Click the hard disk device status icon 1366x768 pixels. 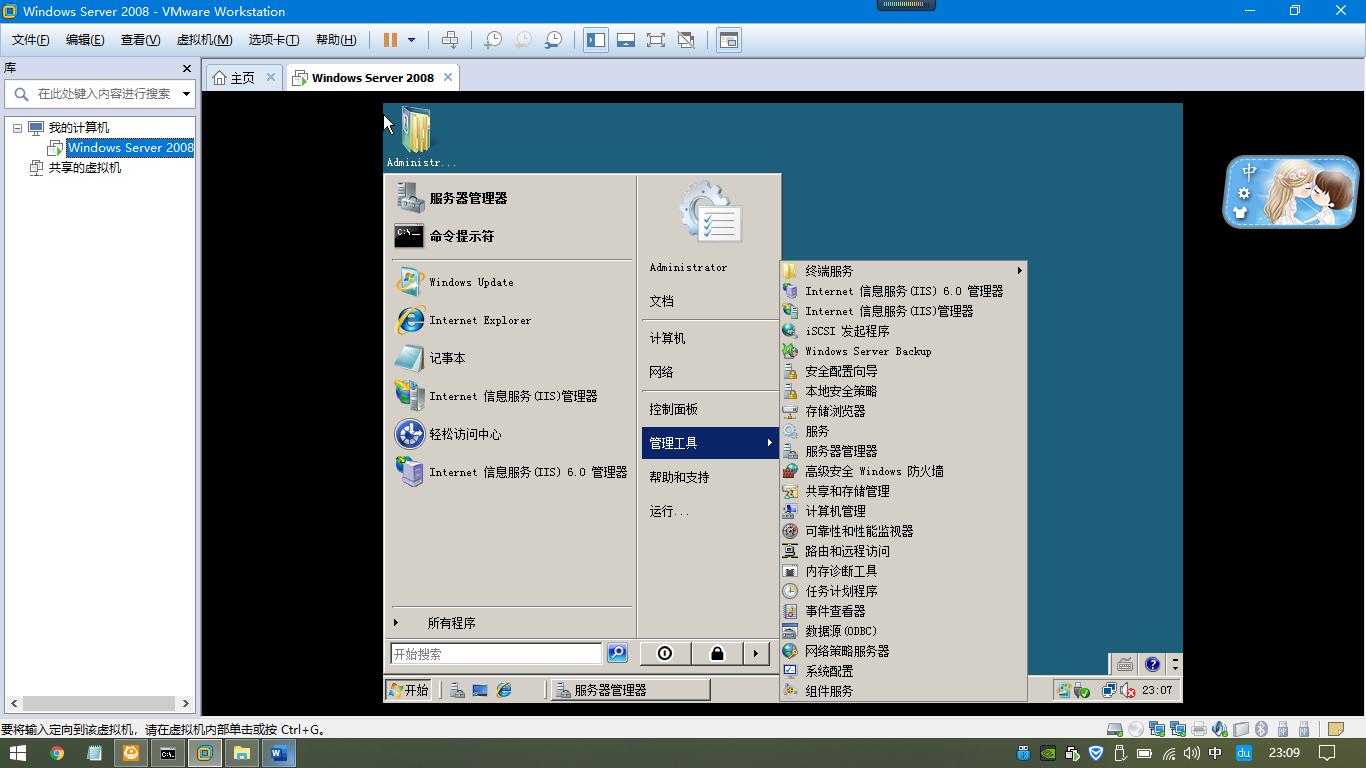(x=1115, y=729)
